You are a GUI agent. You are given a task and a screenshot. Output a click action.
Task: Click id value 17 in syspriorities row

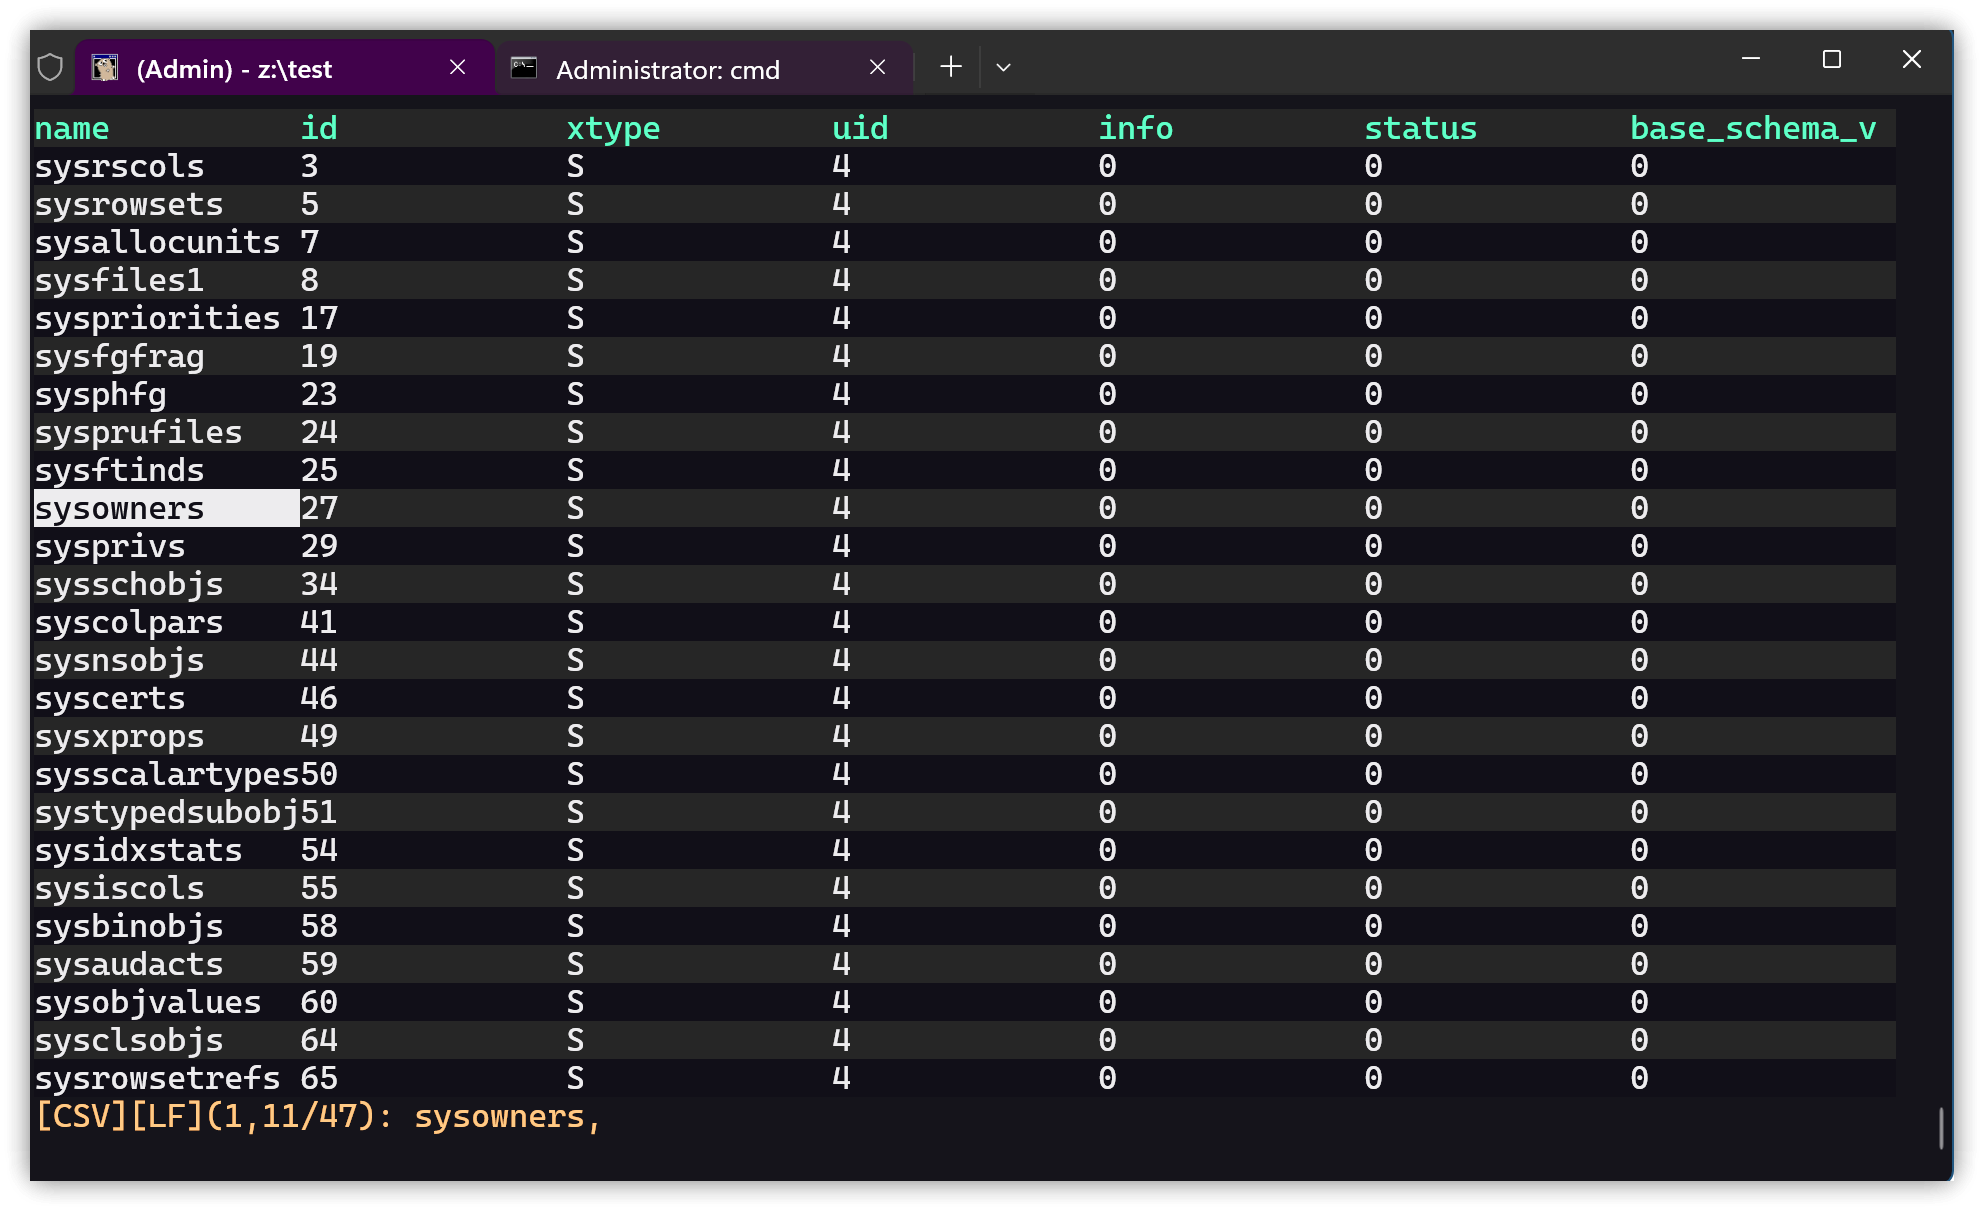pyautogui.click(x=319, y=318)
